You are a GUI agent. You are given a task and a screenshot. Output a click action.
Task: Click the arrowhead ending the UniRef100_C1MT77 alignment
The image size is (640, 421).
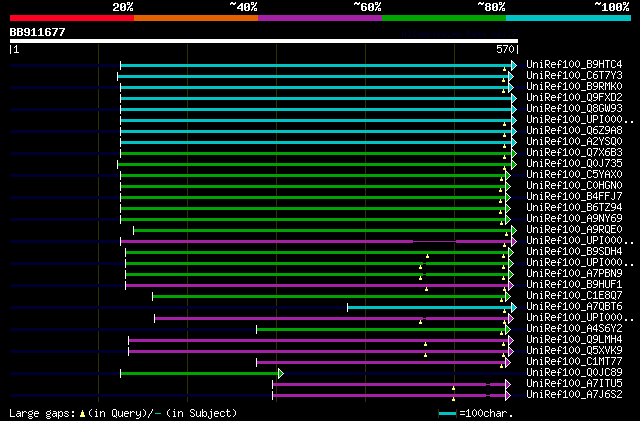508,363
